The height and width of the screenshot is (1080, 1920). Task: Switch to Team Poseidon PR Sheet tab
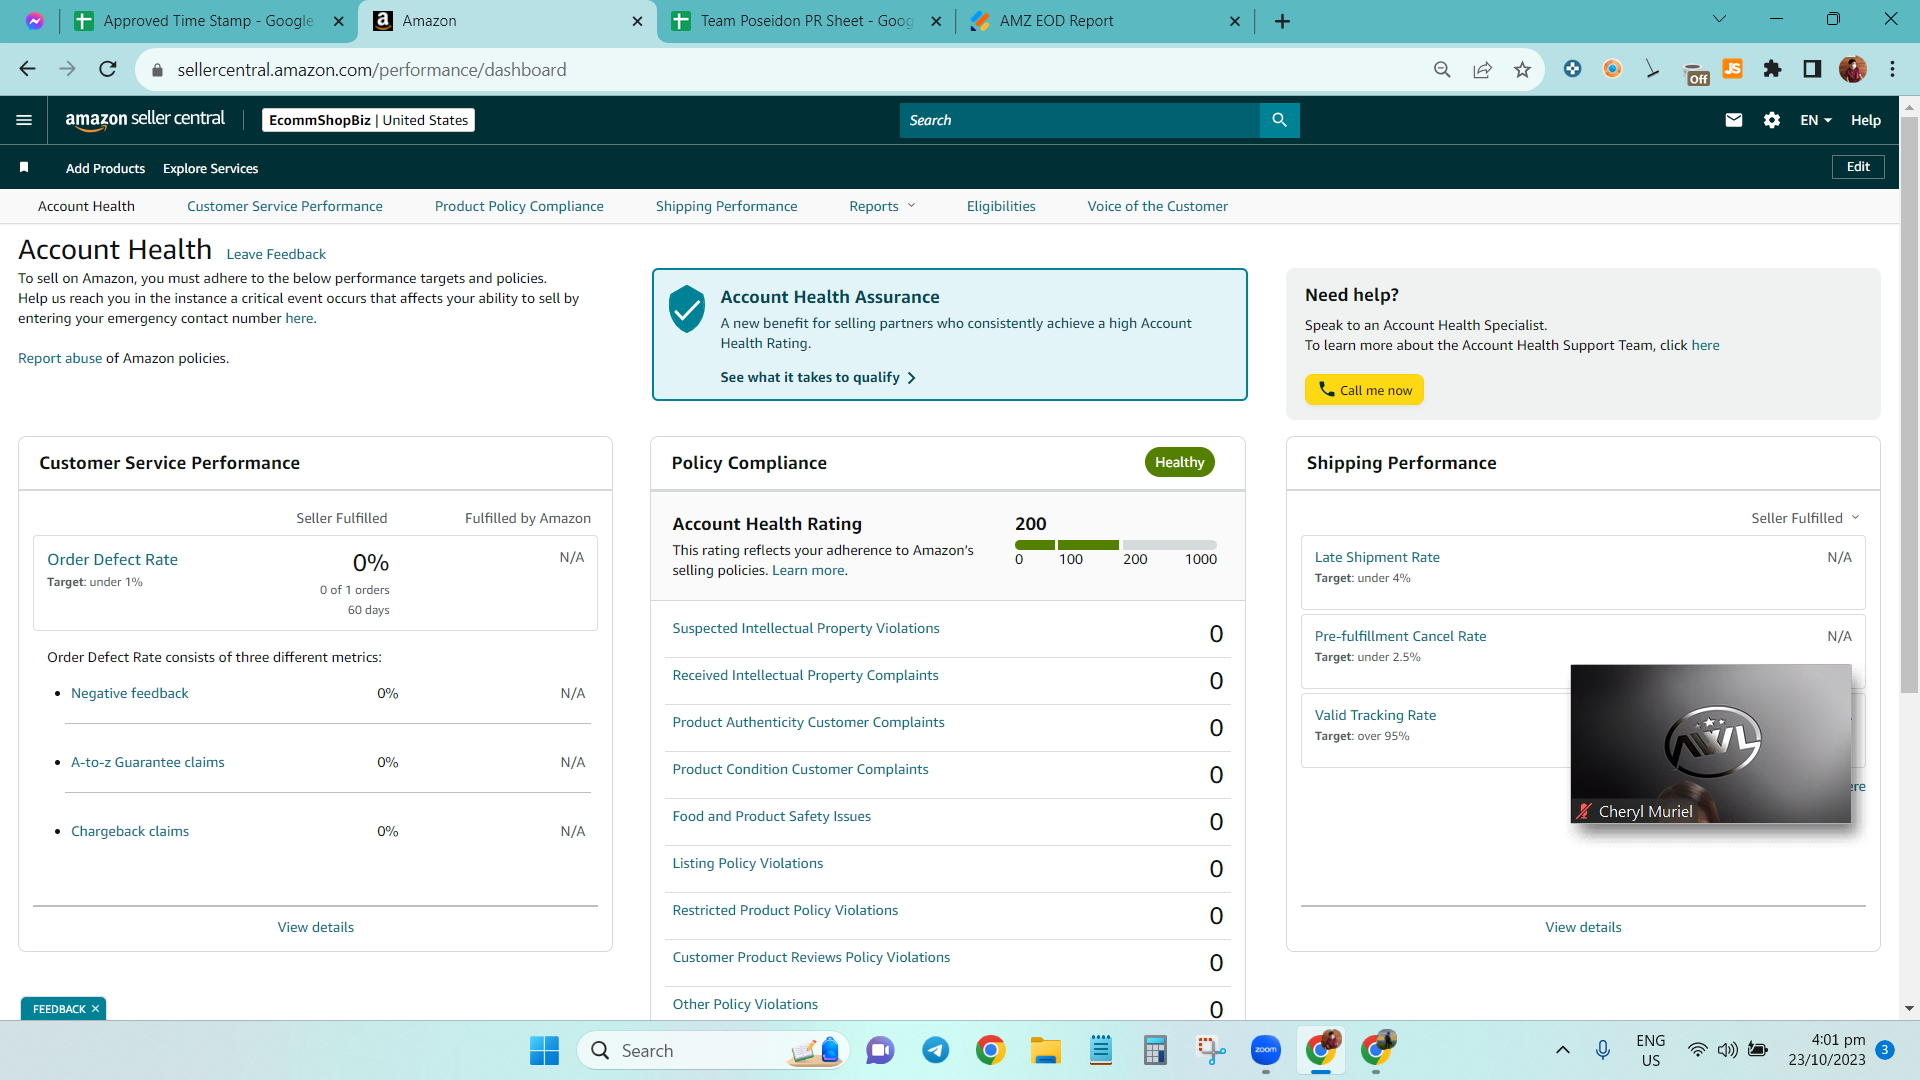806,21
